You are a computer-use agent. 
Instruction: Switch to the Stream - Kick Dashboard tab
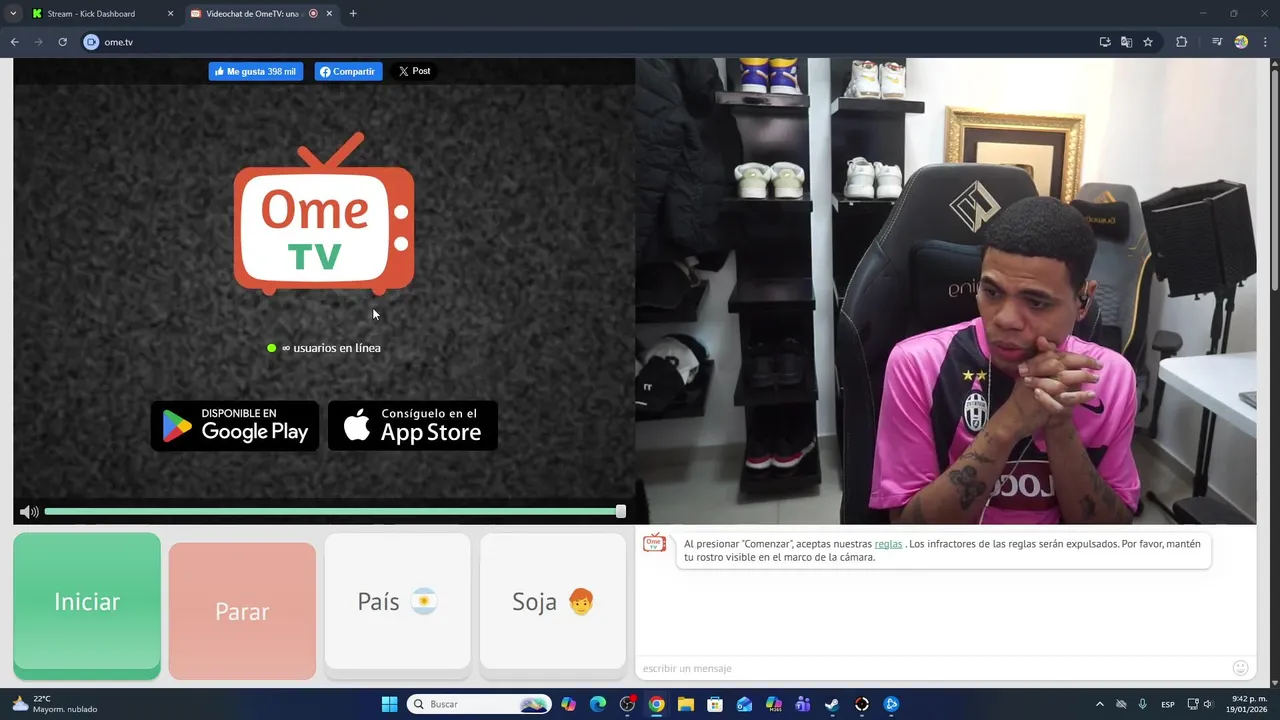(102, 14)
